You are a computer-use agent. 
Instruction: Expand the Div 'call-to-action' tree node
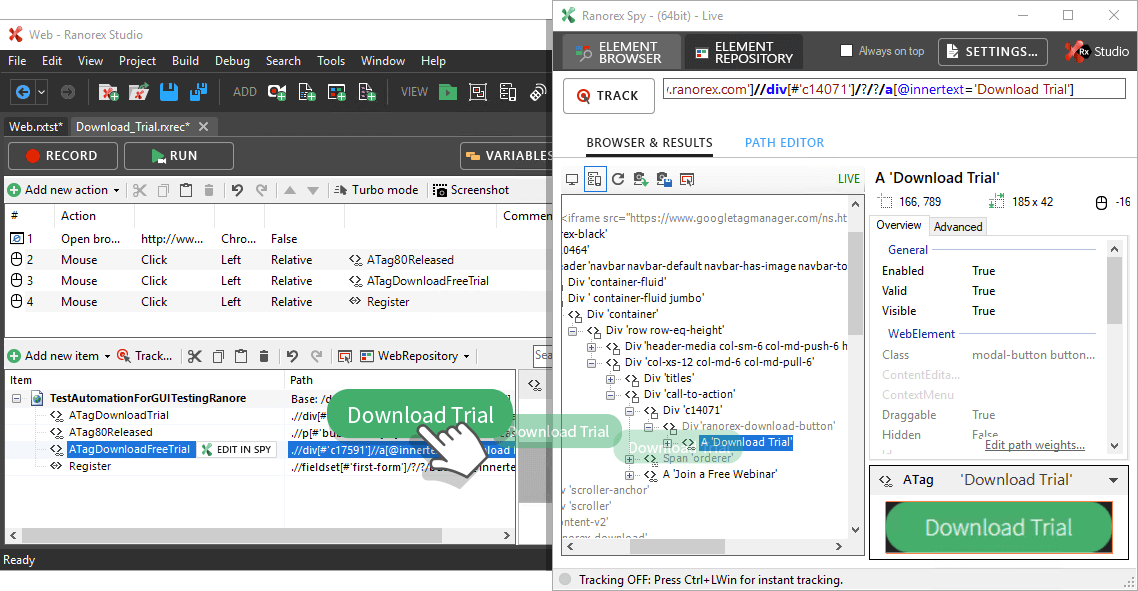click(x=610, y=394)
